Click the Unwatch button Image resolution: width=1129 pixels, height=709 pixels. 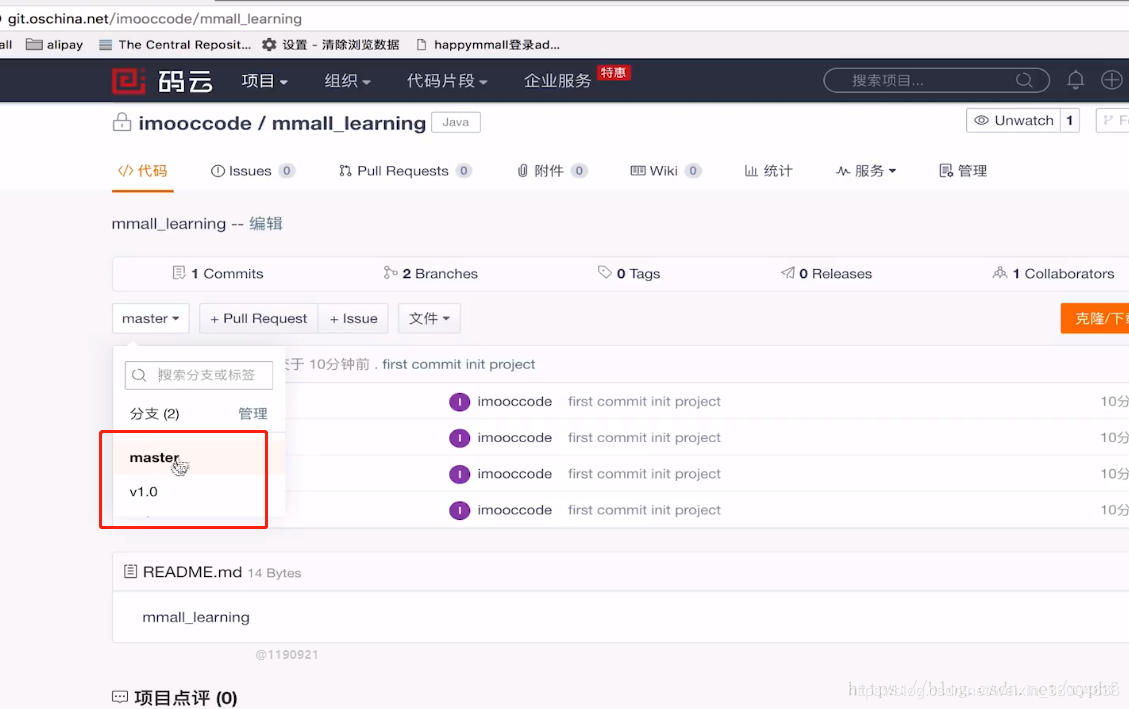(x=1013, y=120)
